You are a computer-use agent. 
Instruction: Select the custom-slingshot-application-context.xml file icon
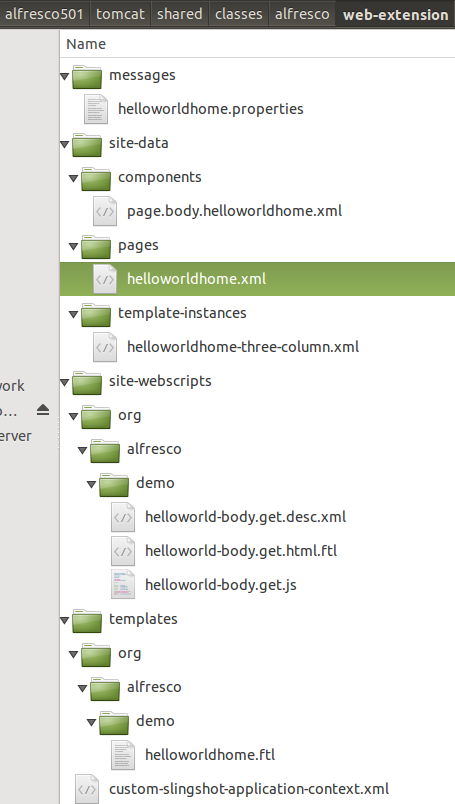coord(87,789)
